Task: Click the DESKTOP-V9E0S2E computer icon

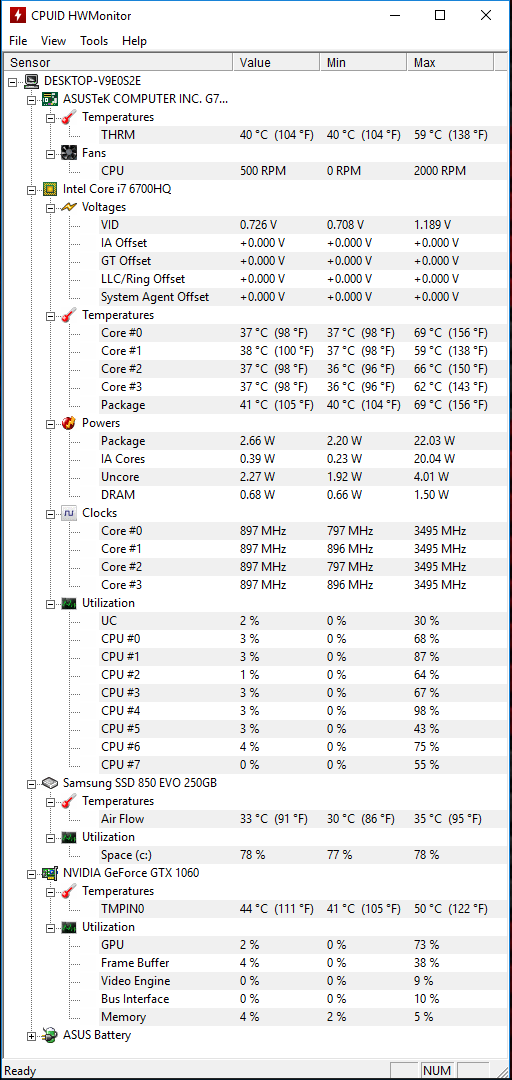Action: tap(32, 81)
